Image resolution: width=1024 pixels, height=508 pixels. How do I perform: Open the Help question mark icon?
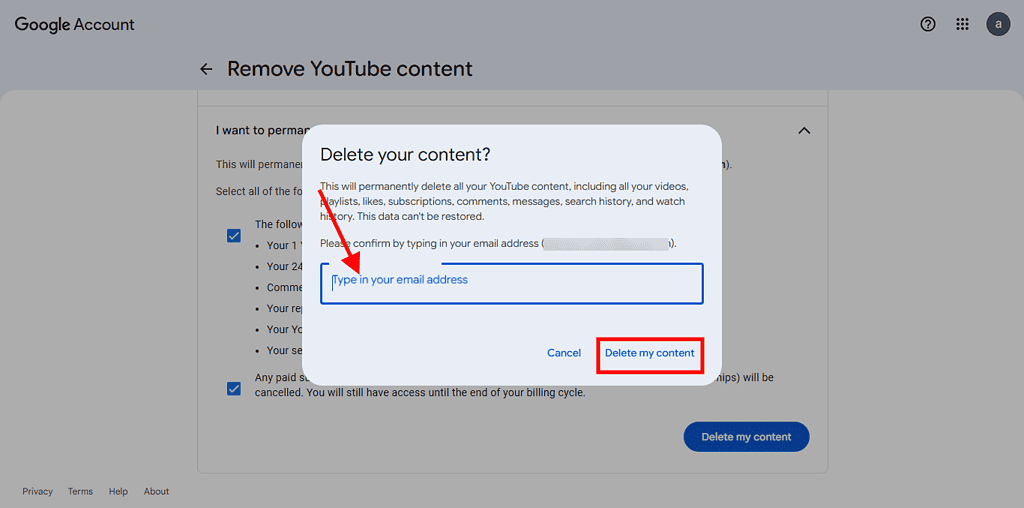click(927, 25)
